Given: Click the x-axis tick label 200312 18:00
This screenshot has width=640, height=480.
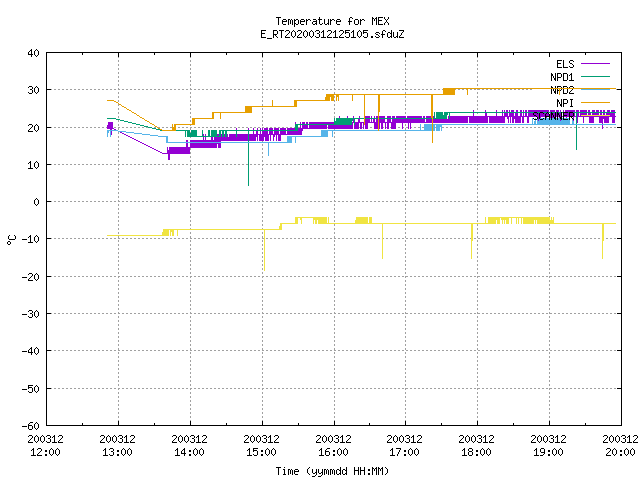Looking at the screenshot, I should (476, 445).
